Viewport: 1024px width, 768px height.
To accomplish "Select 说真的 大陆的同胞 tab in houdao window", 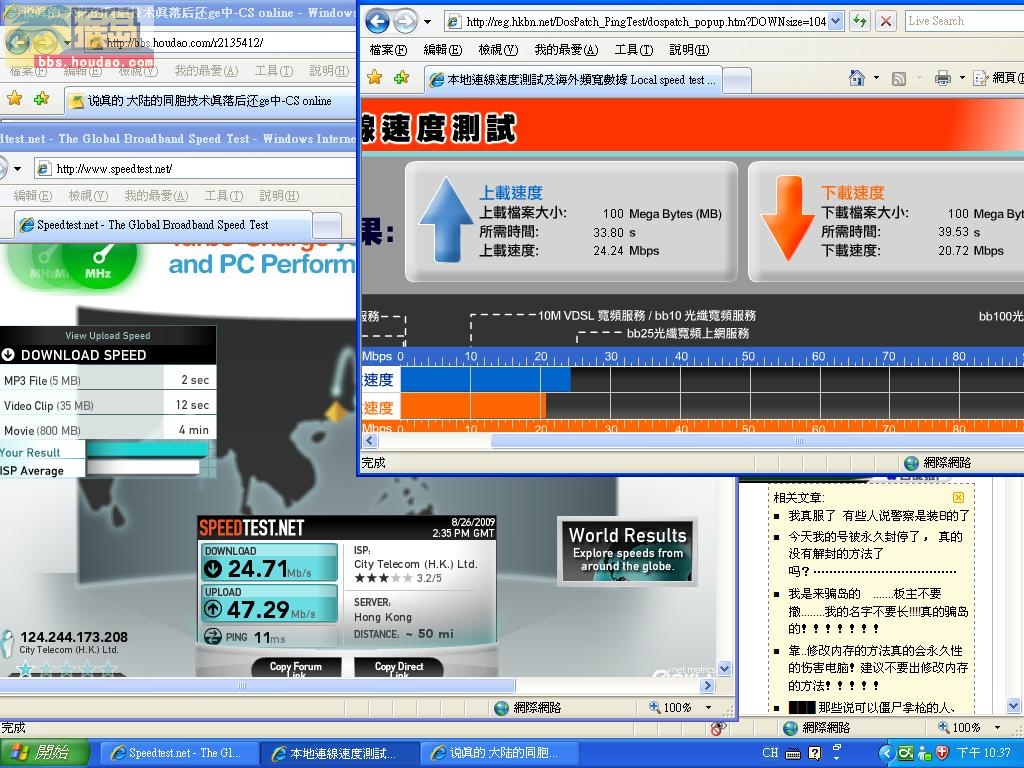I will (210, 101).
